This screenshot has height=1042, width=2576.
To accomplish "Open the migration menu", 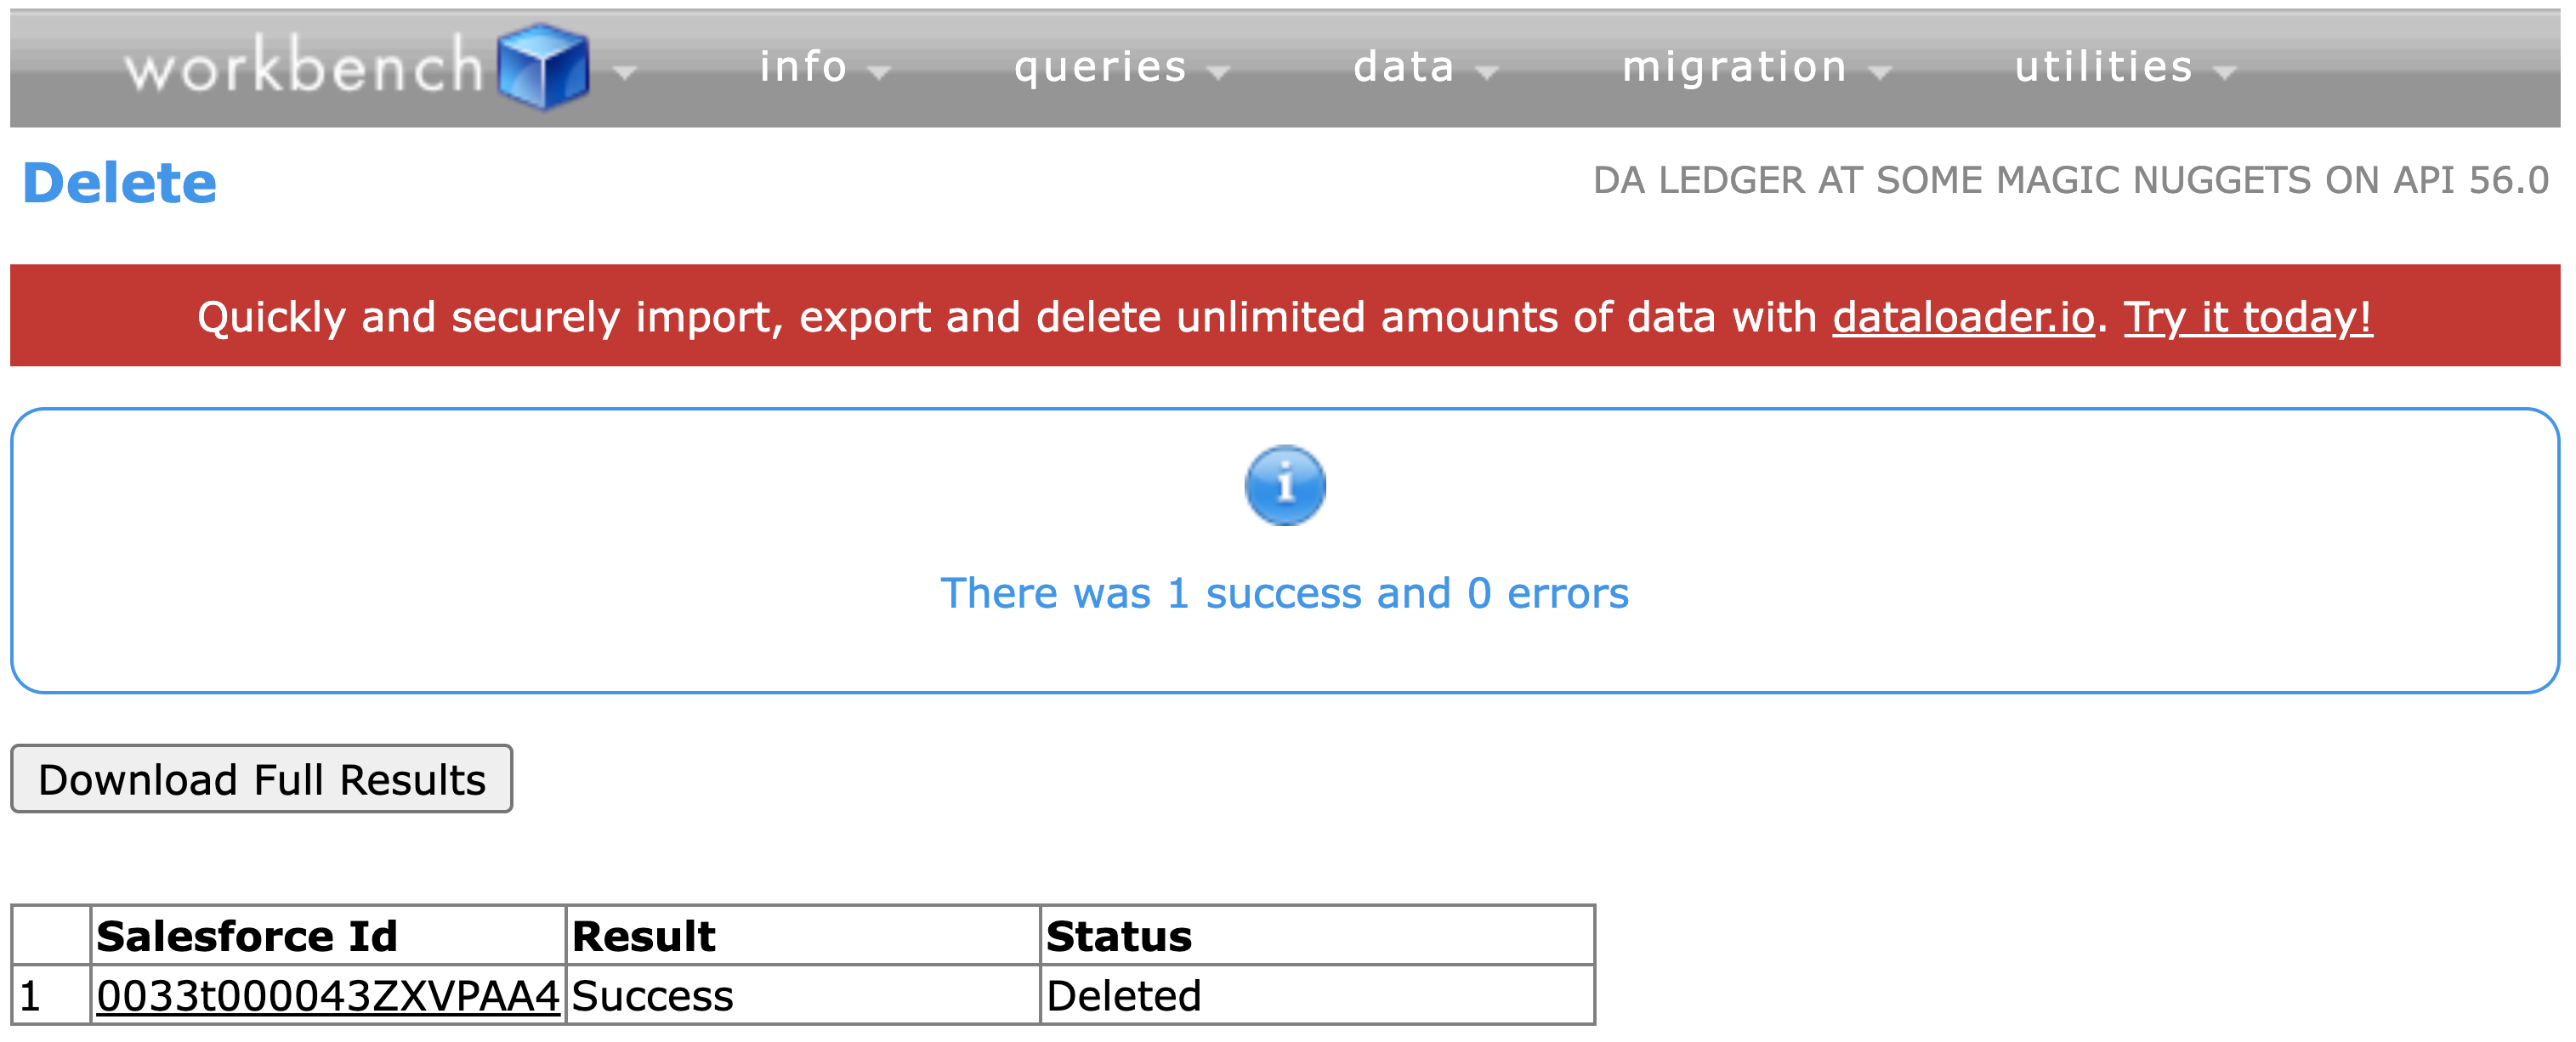I will (x=1734, y=67).
